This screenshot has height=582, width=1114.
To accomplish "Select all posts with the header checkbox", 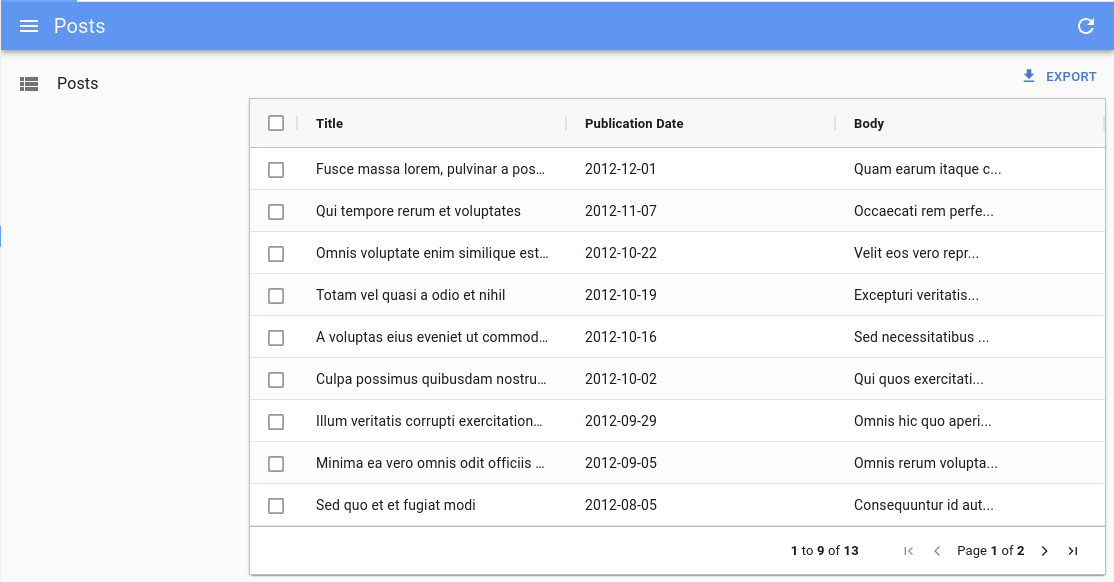I will point(276,121).
